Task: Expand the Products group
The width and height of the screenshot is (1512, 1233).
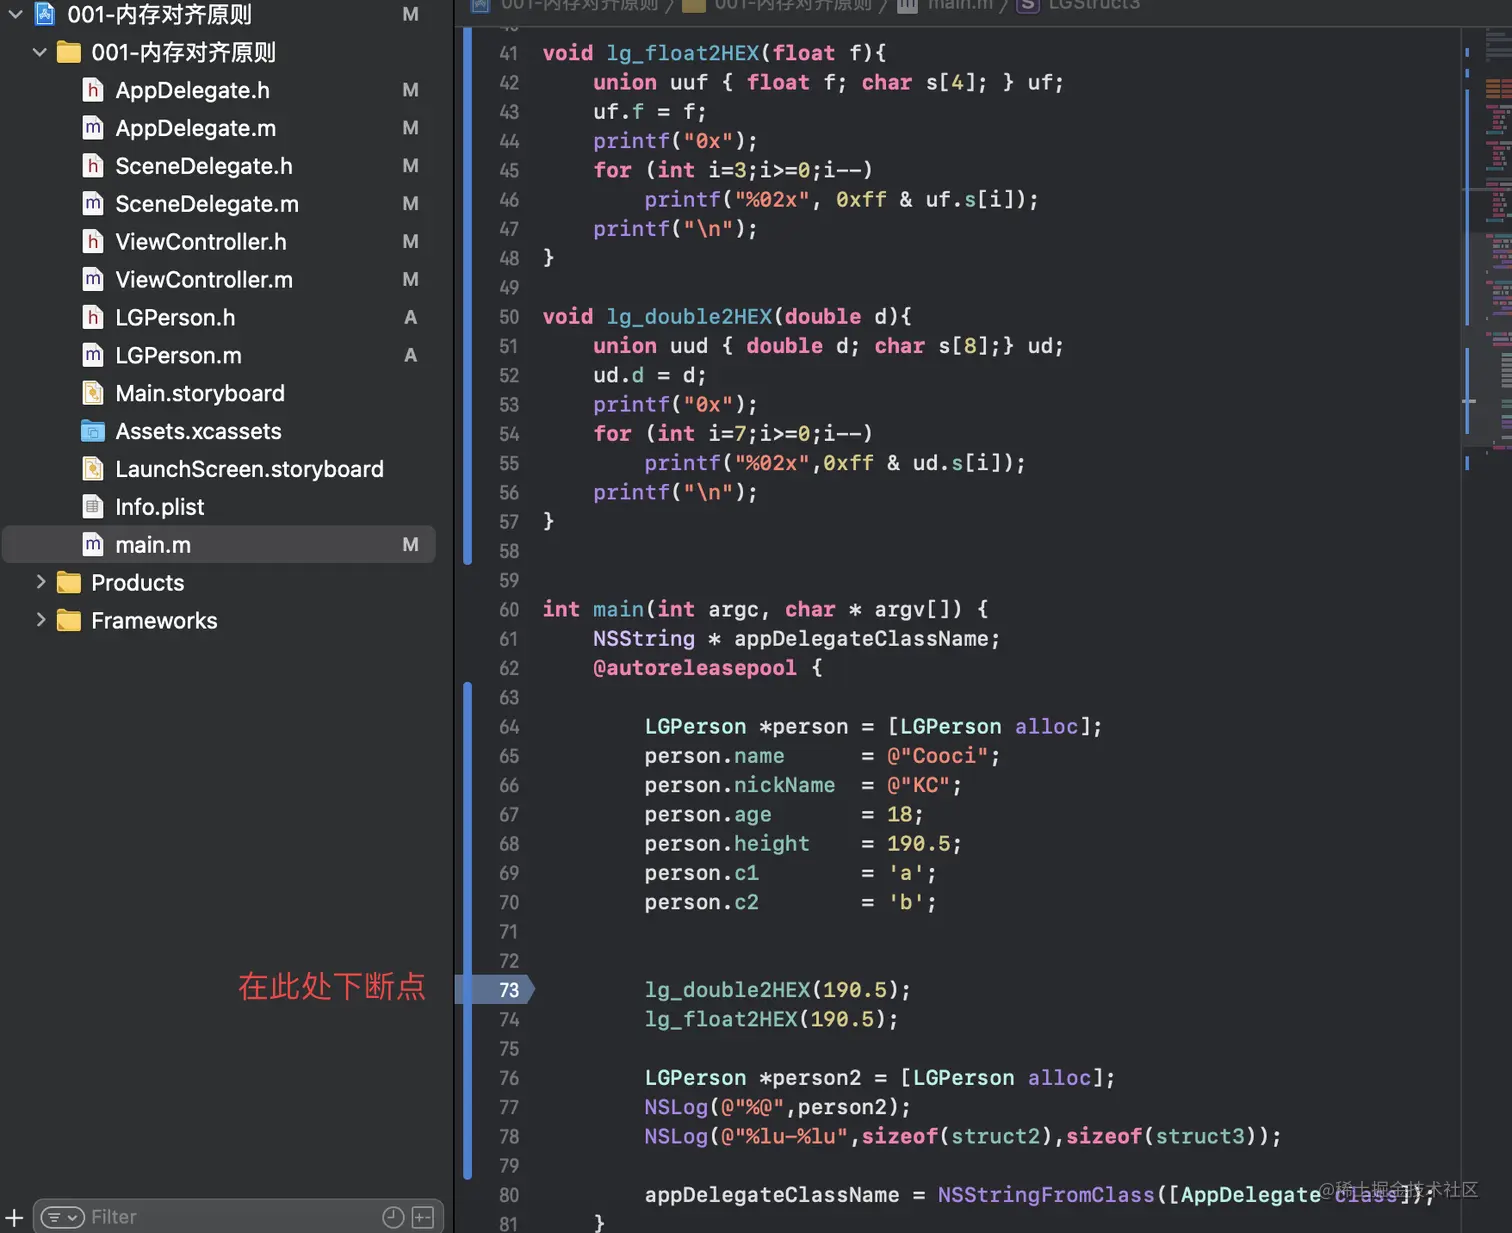Action: coord(40,582)
